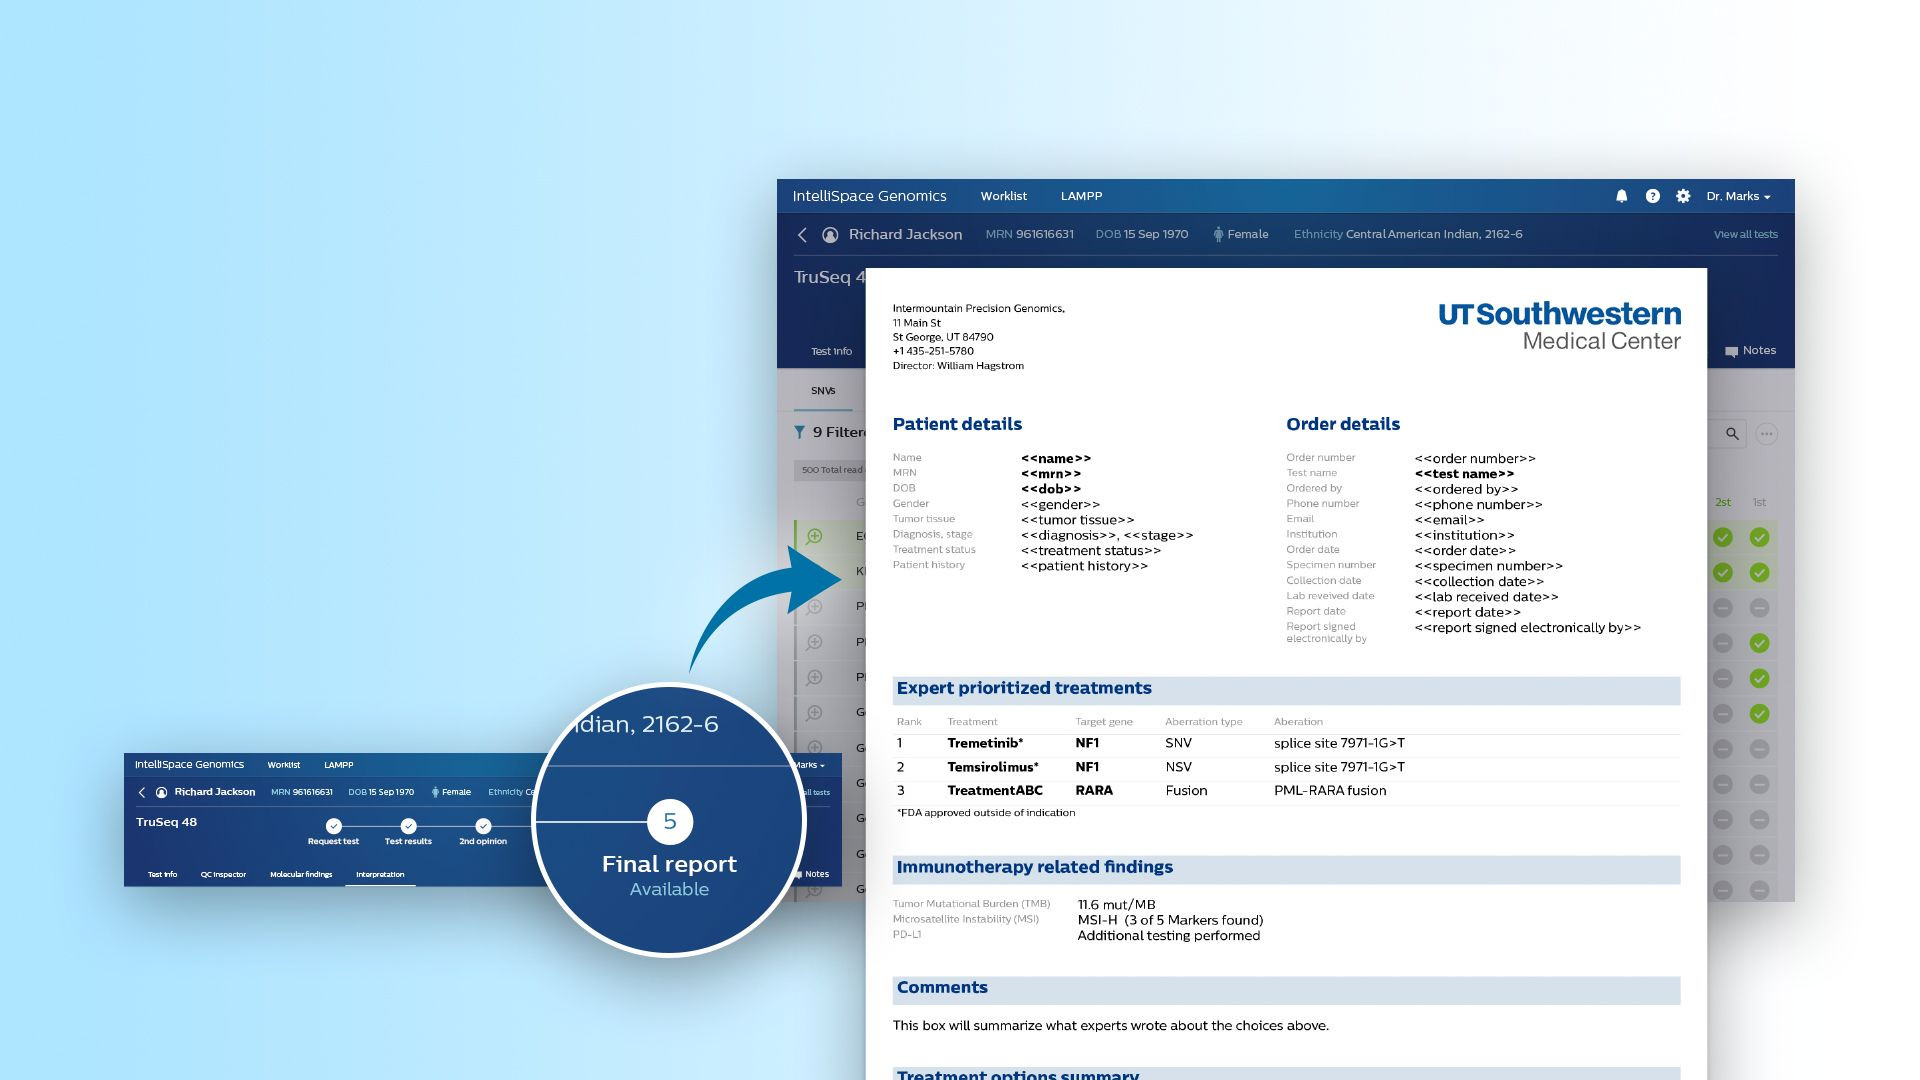Toggle the gray minus status in the 1st column
The image size is (1920, 1080).
point(1759,607)
